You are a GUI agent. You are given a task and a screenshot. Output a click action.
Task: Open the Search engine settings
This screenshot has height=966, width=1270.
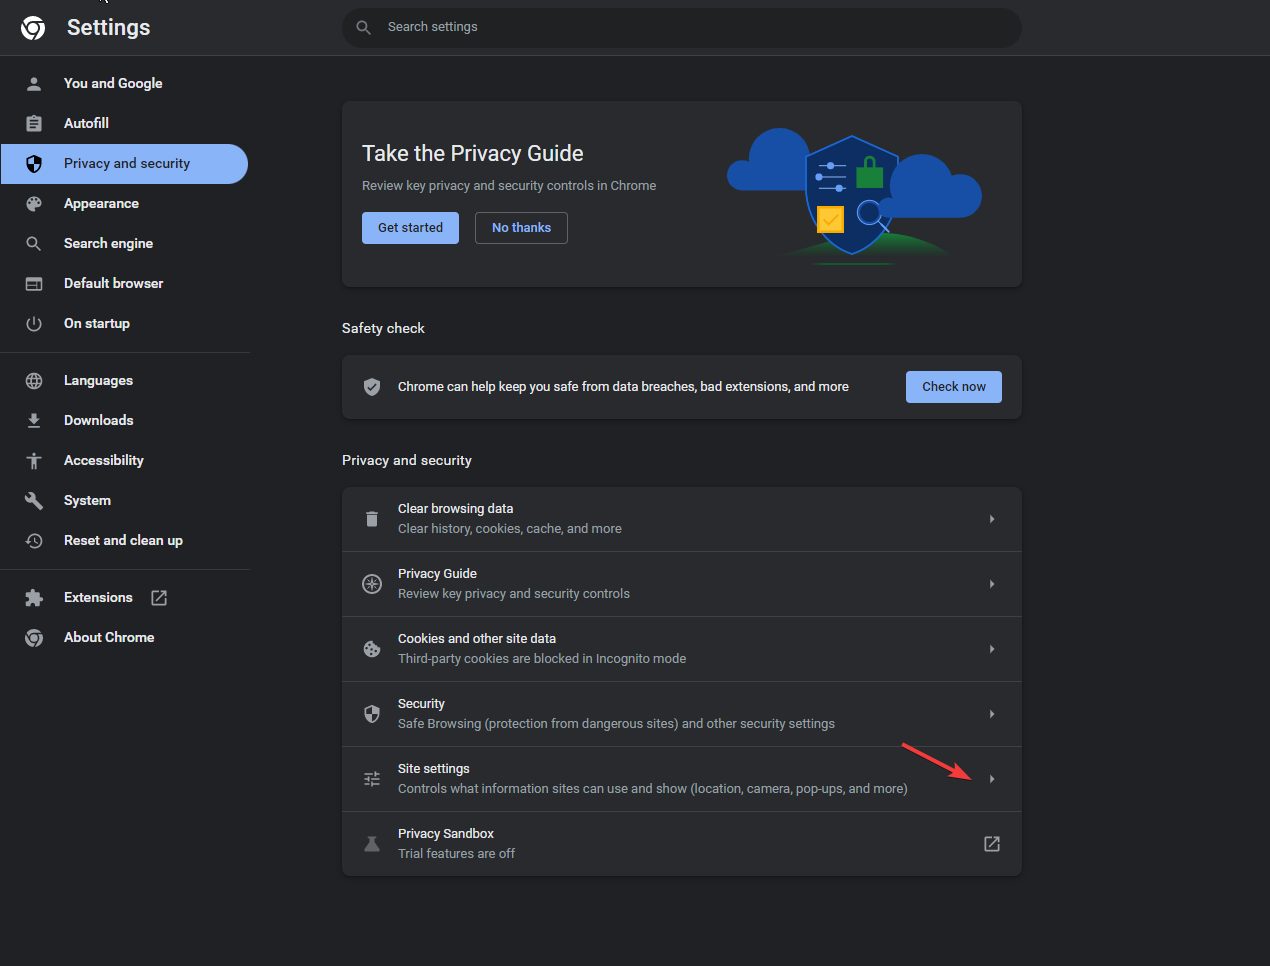(124, 244)
